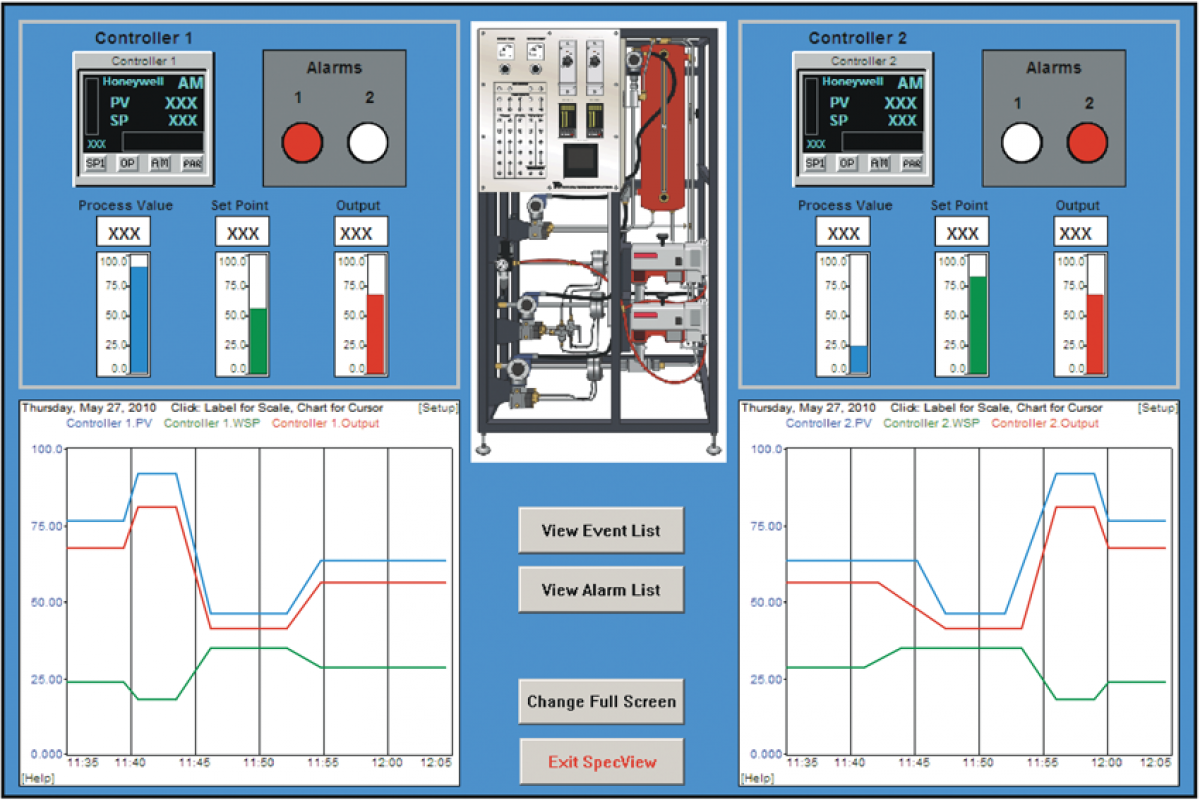Toggle A/M button on Controller 2 faceplate
This screenshot has height=800, width=1200.
pyautogui.click(x=879, y=163)
